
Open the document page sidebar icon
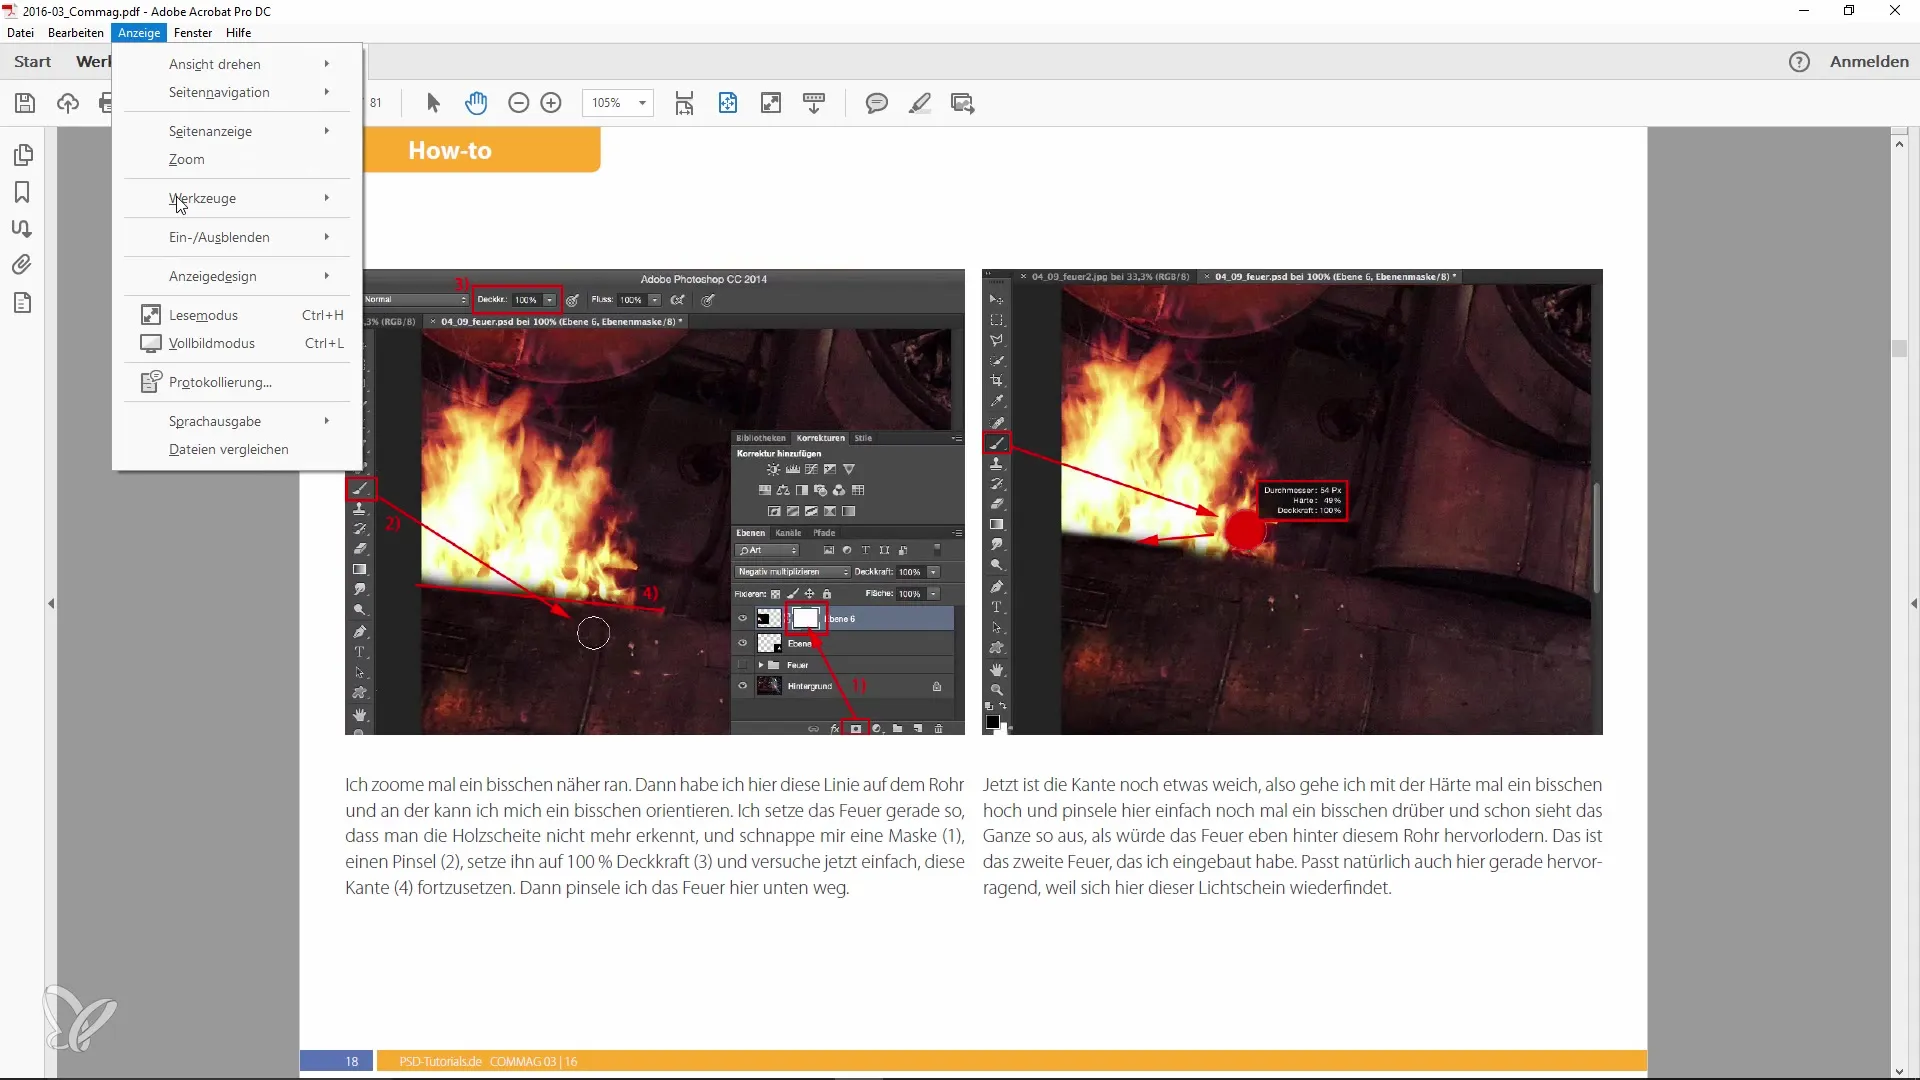(x=22, y=303)
